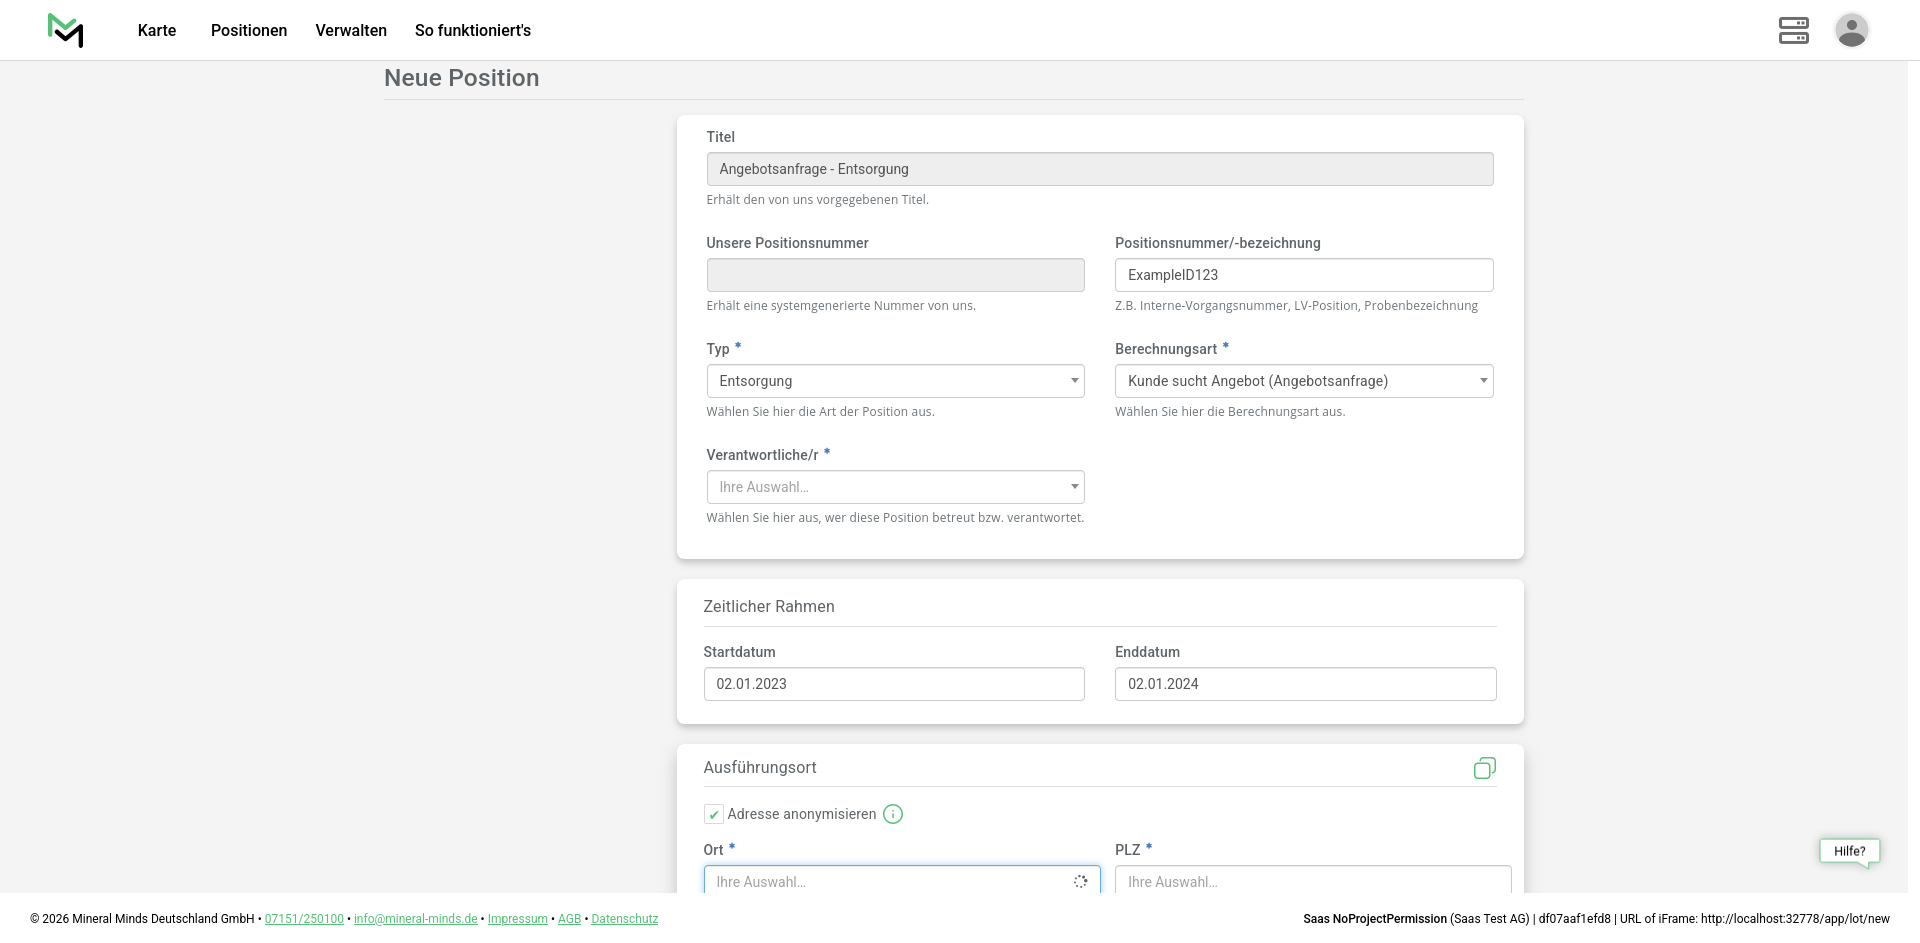This screenshot has height=943, width=1920.
Task: Click the Impressum footer link
Action: click(x=517, y=919)
